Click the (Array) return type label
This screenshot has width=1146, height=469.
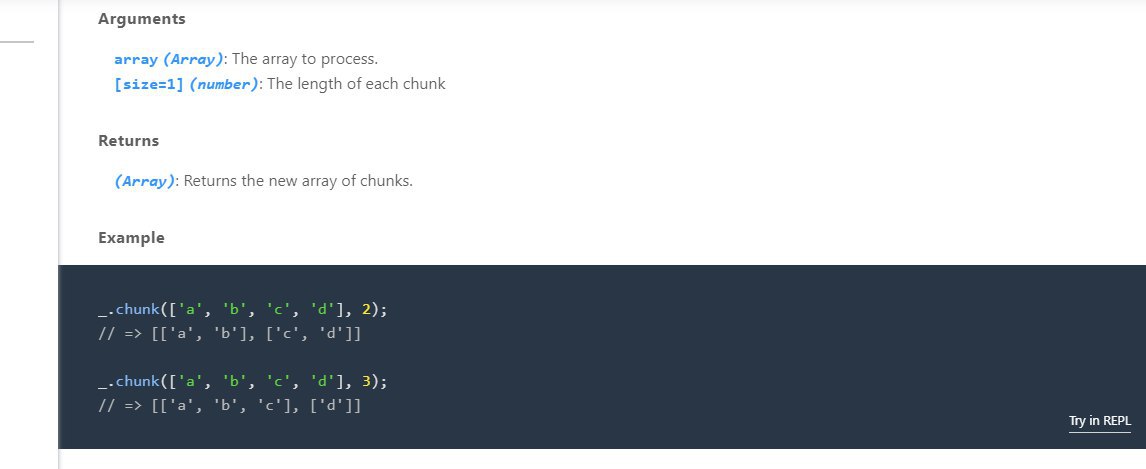point(145,182)
